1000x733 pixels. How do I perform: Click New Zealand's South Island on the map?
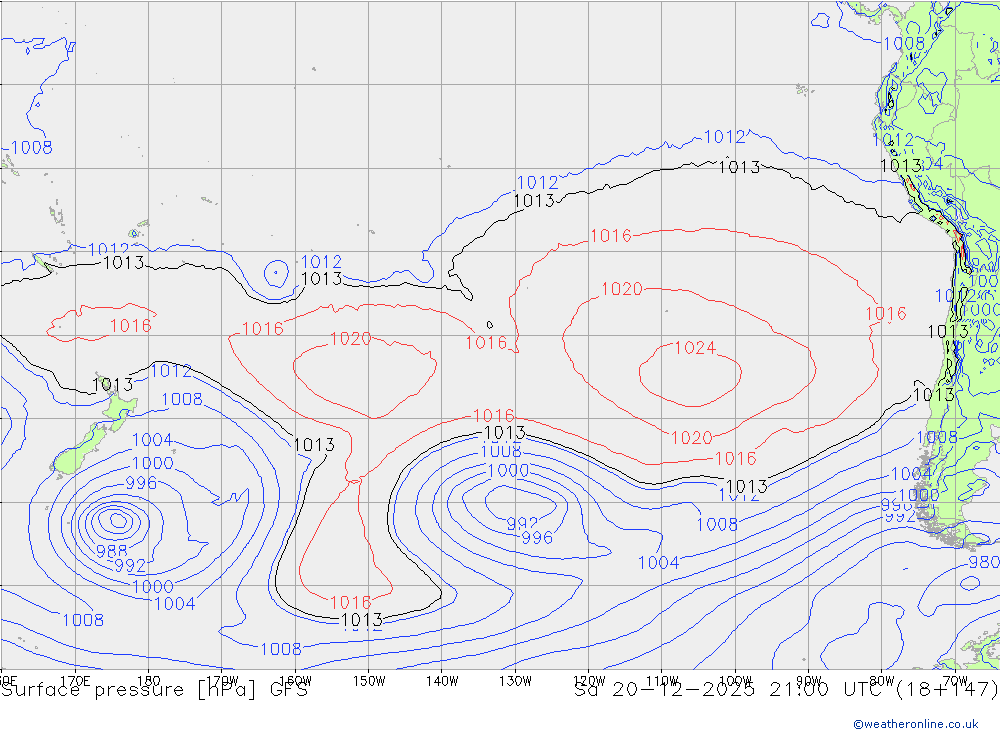pyautogui.click(x=80, y=451)
